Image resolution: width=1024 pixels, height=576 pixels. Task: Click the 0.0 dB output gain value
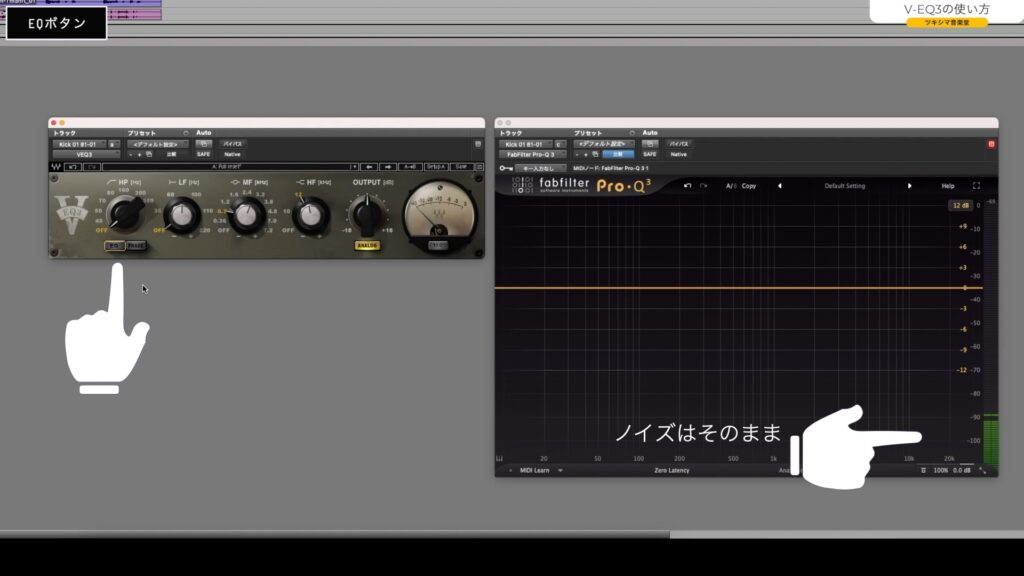click(961, 470)
